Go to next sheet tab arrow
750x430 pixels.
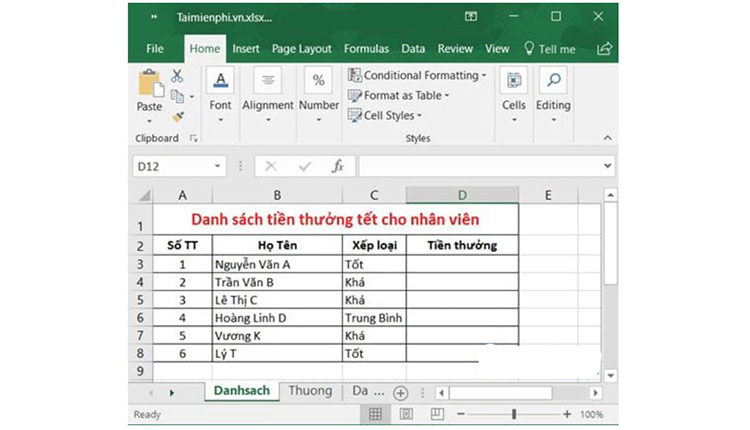(172, 393)
